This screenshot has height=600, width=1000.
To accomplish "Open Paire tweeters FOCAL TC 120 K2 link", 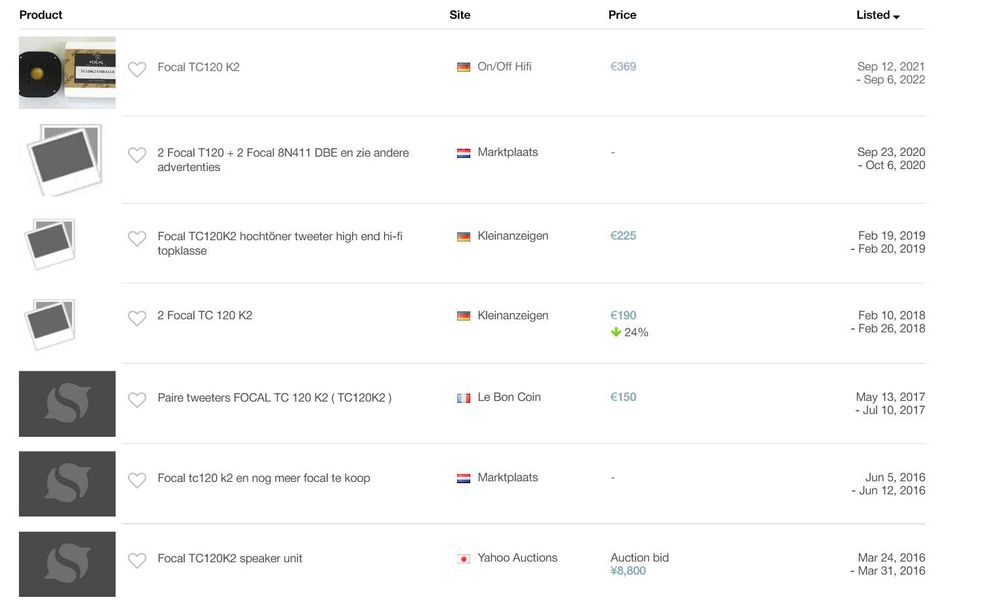I will pyautogui.click(x=274, y=398).
